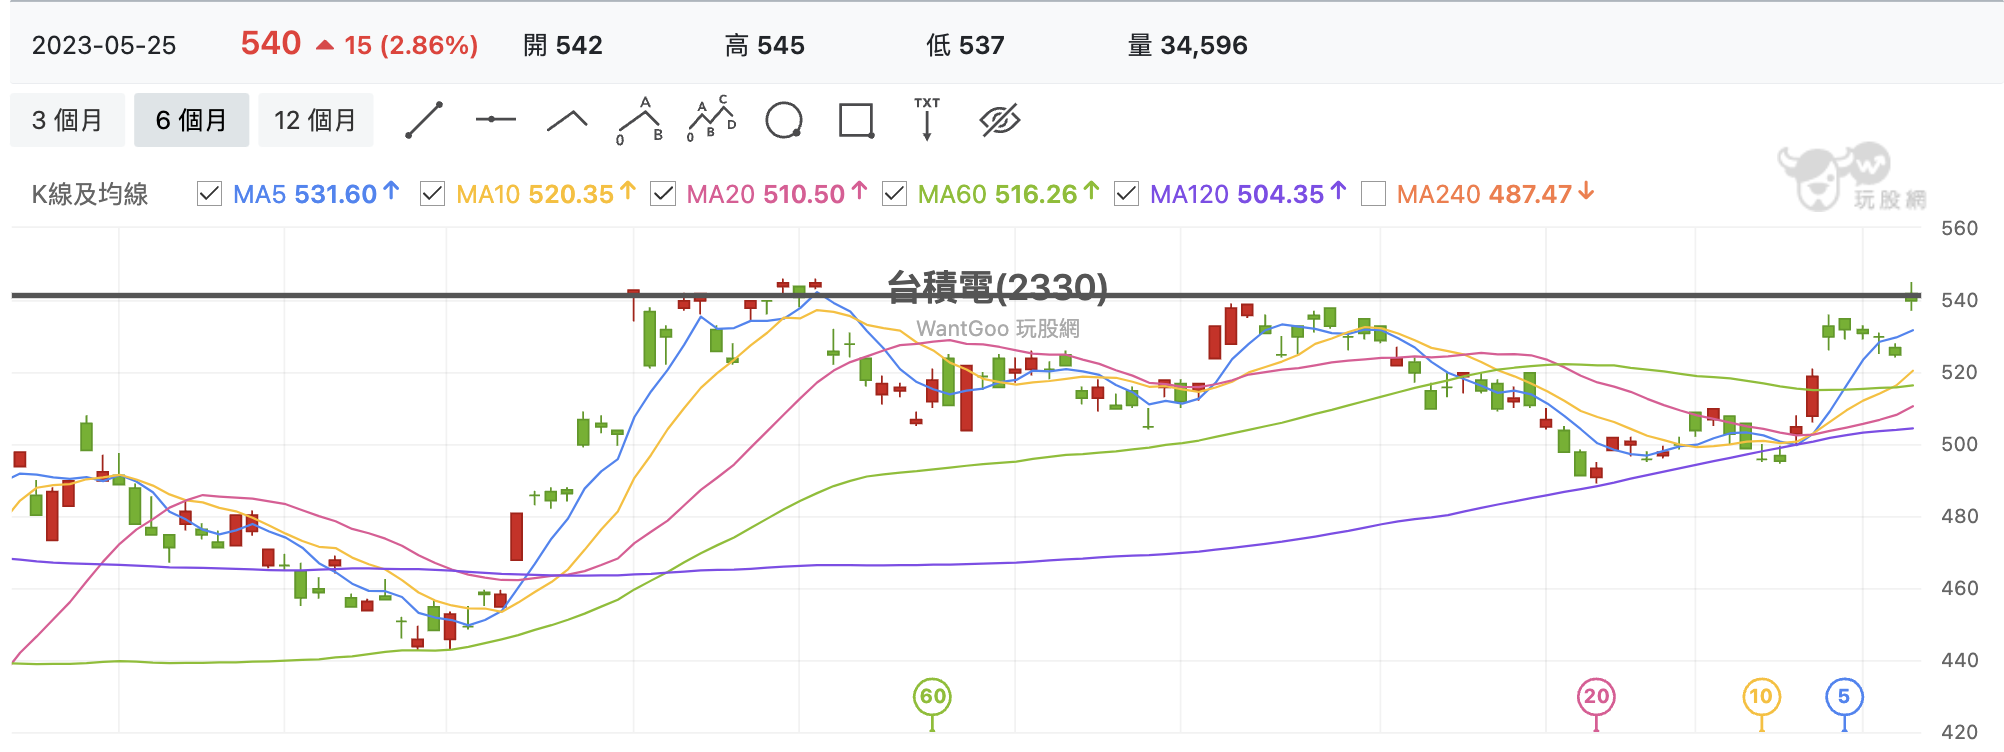
Task: Enable the MA240 moving average checkbox
Action: pos(1373,193)
